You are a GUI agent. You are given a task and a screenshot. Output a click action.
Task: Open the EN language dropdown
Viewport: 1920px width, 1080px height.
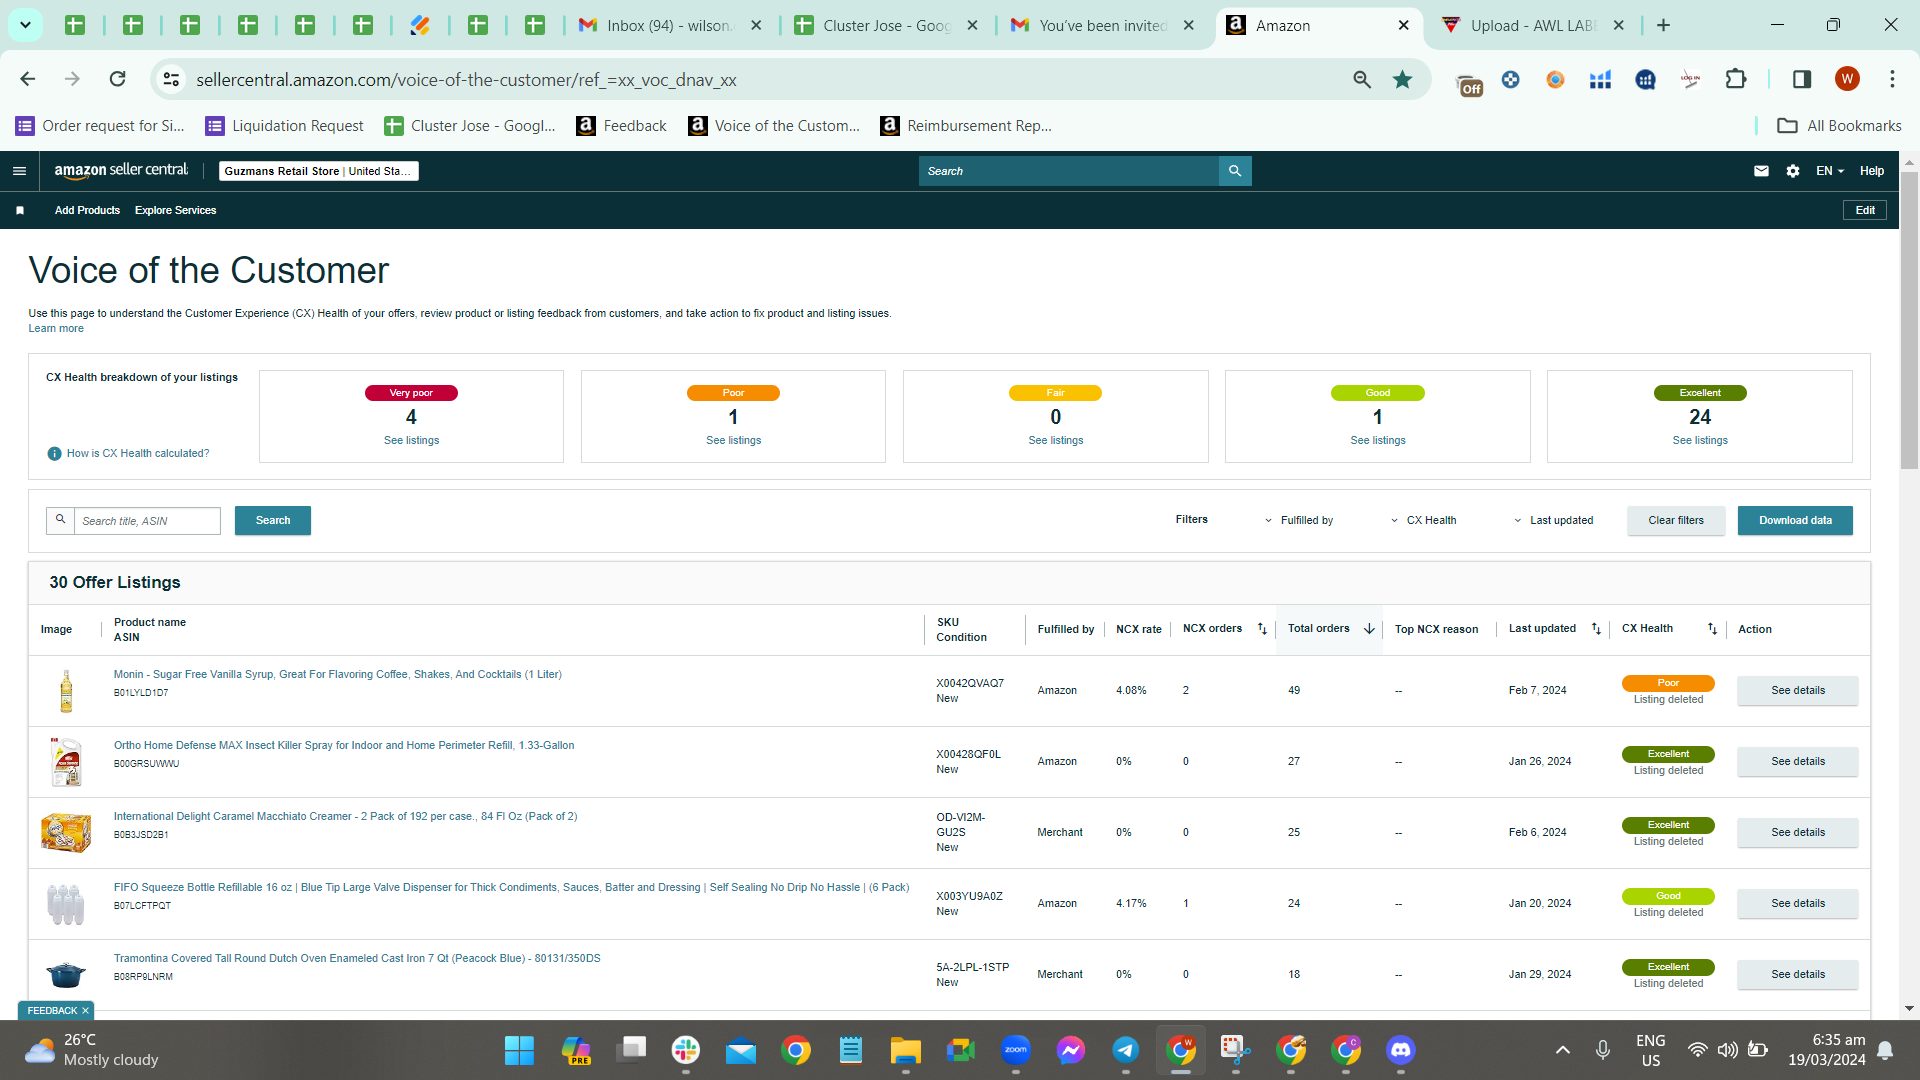pyautogui.click(x=1830, y=171)
